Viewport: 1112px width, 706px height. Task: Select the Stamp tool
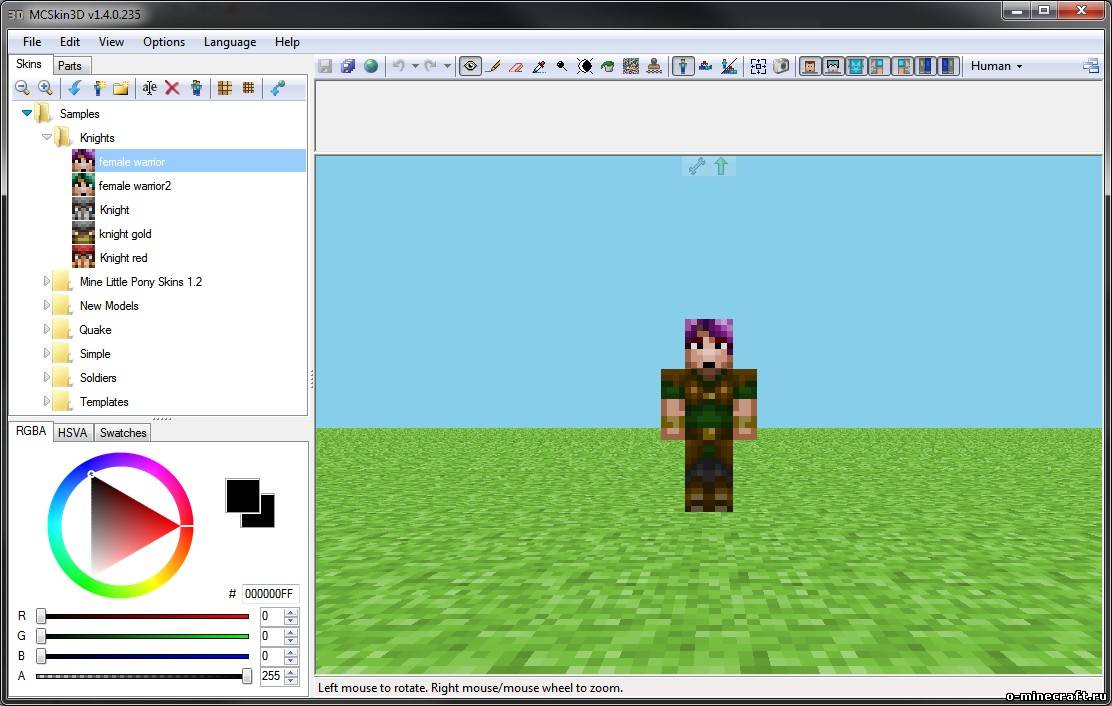click(x=653, y=66)
